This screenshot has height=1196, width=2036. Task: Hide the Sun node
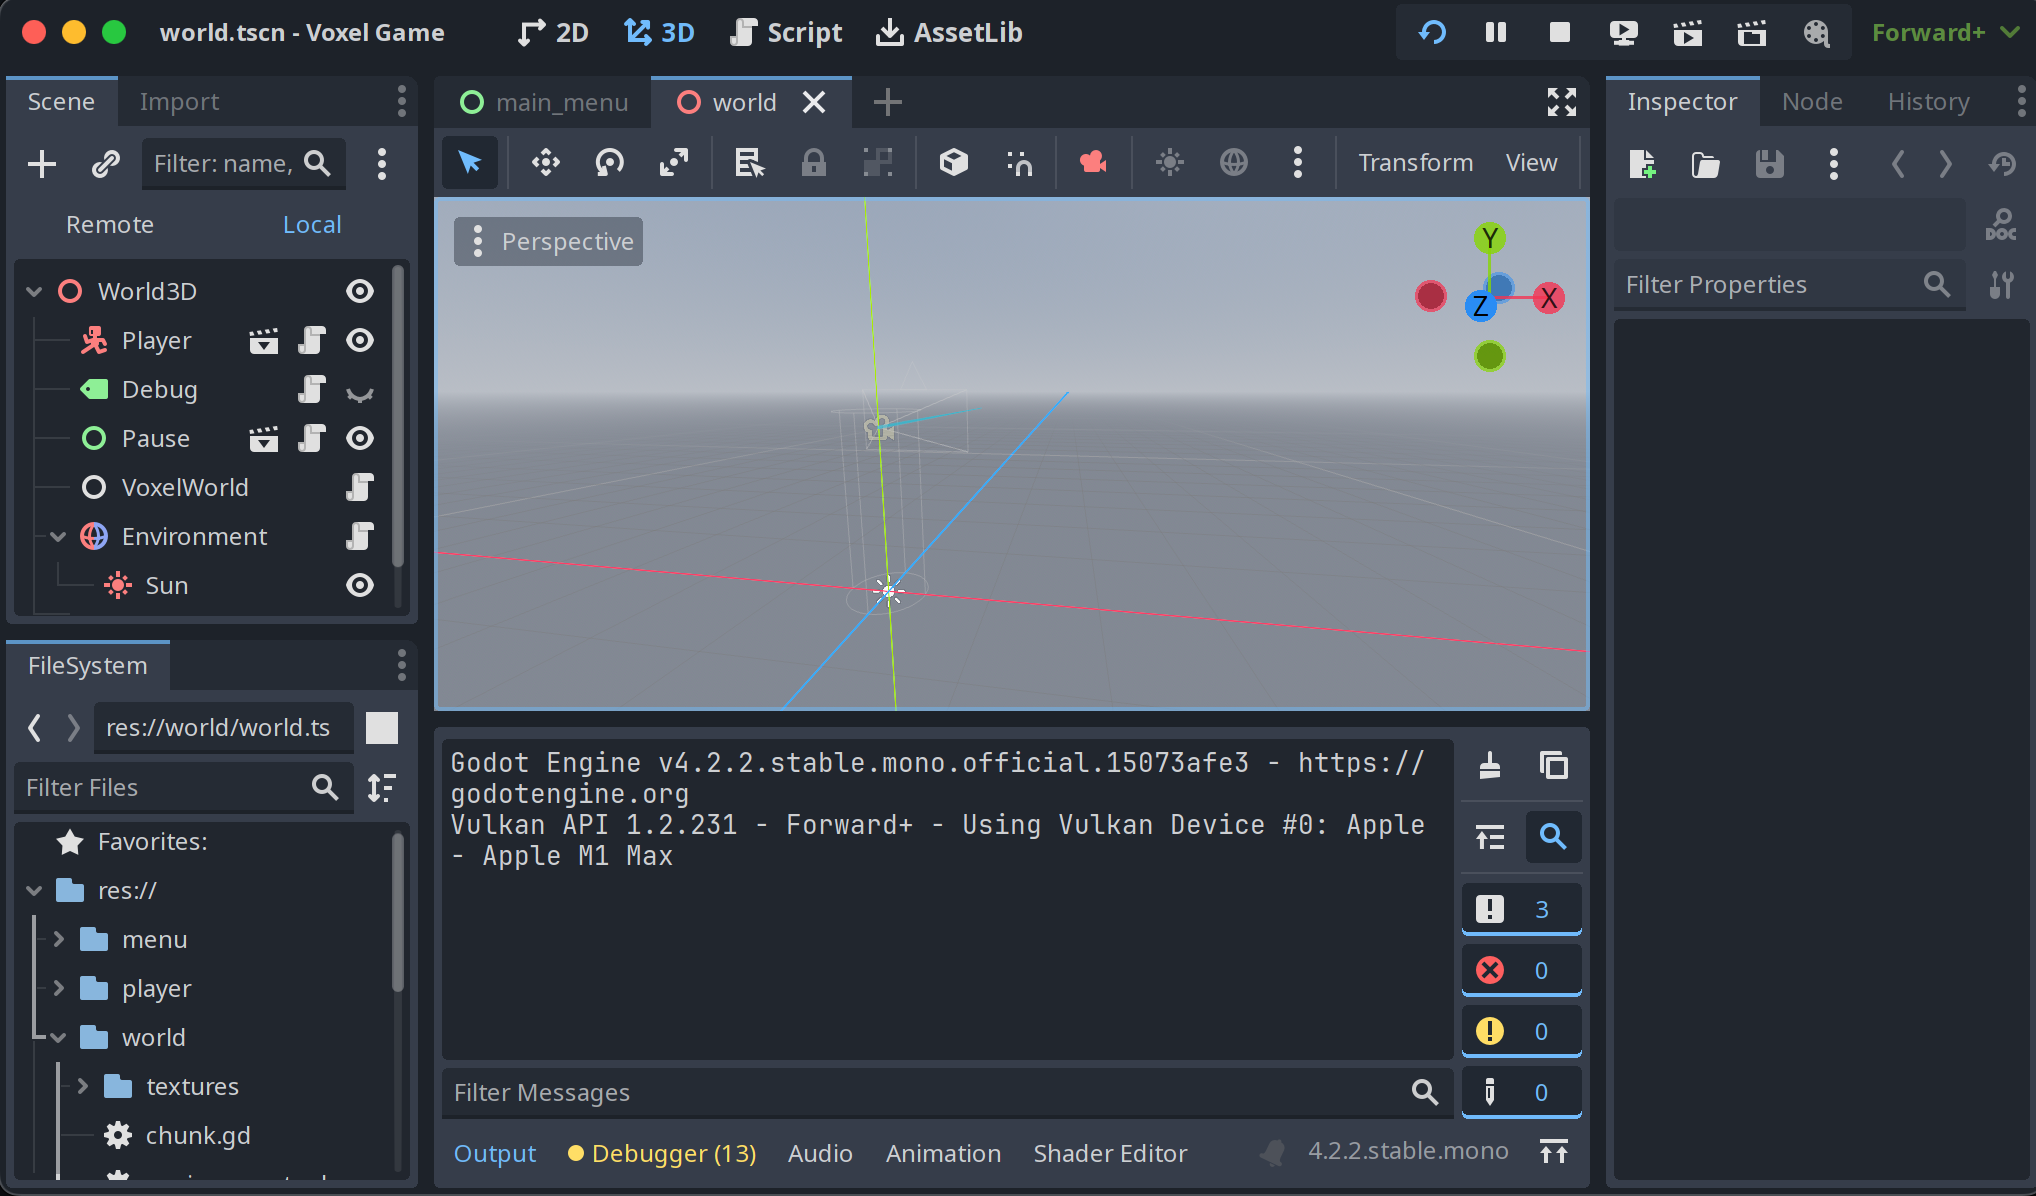tap(360, 586)
